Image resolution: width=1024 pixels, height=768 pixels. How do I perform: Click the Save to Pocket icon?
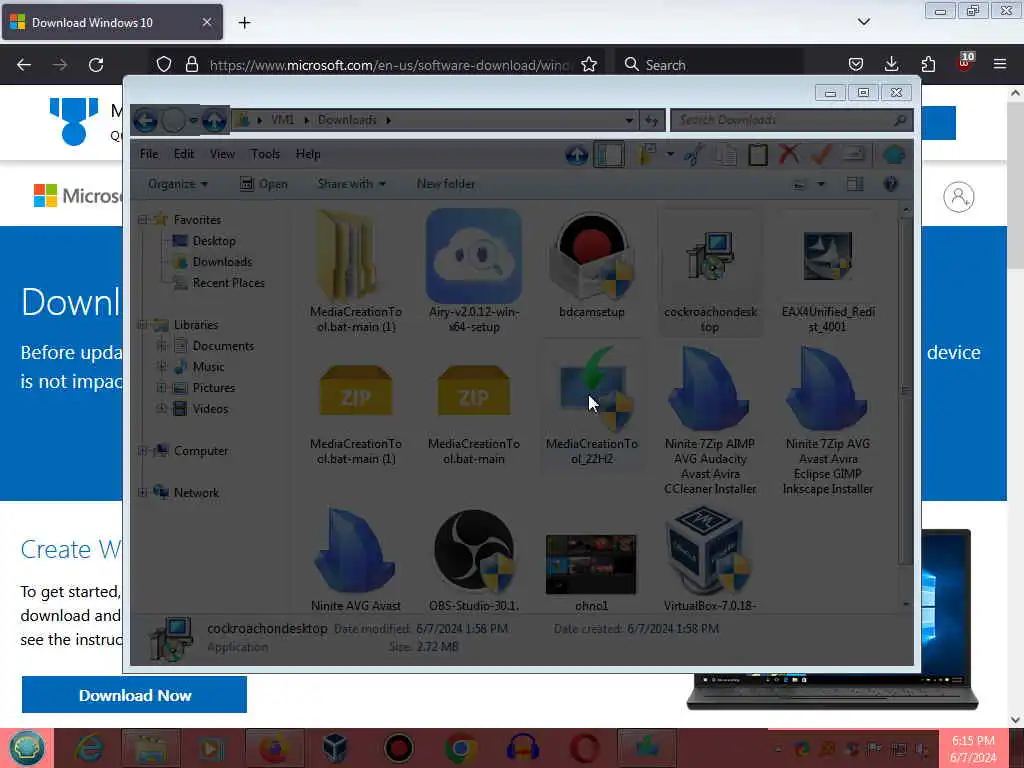click(x=856, y=64)
